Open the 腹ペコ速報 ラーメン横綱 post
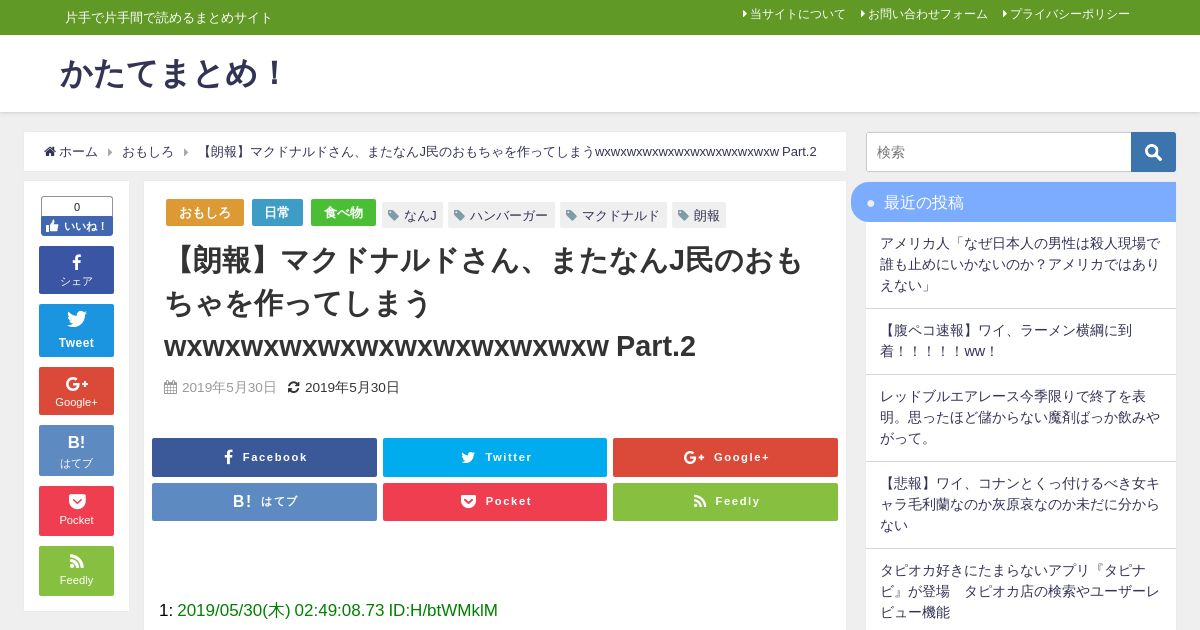Screen dimensions: 1200x630 click(1021, 341)
